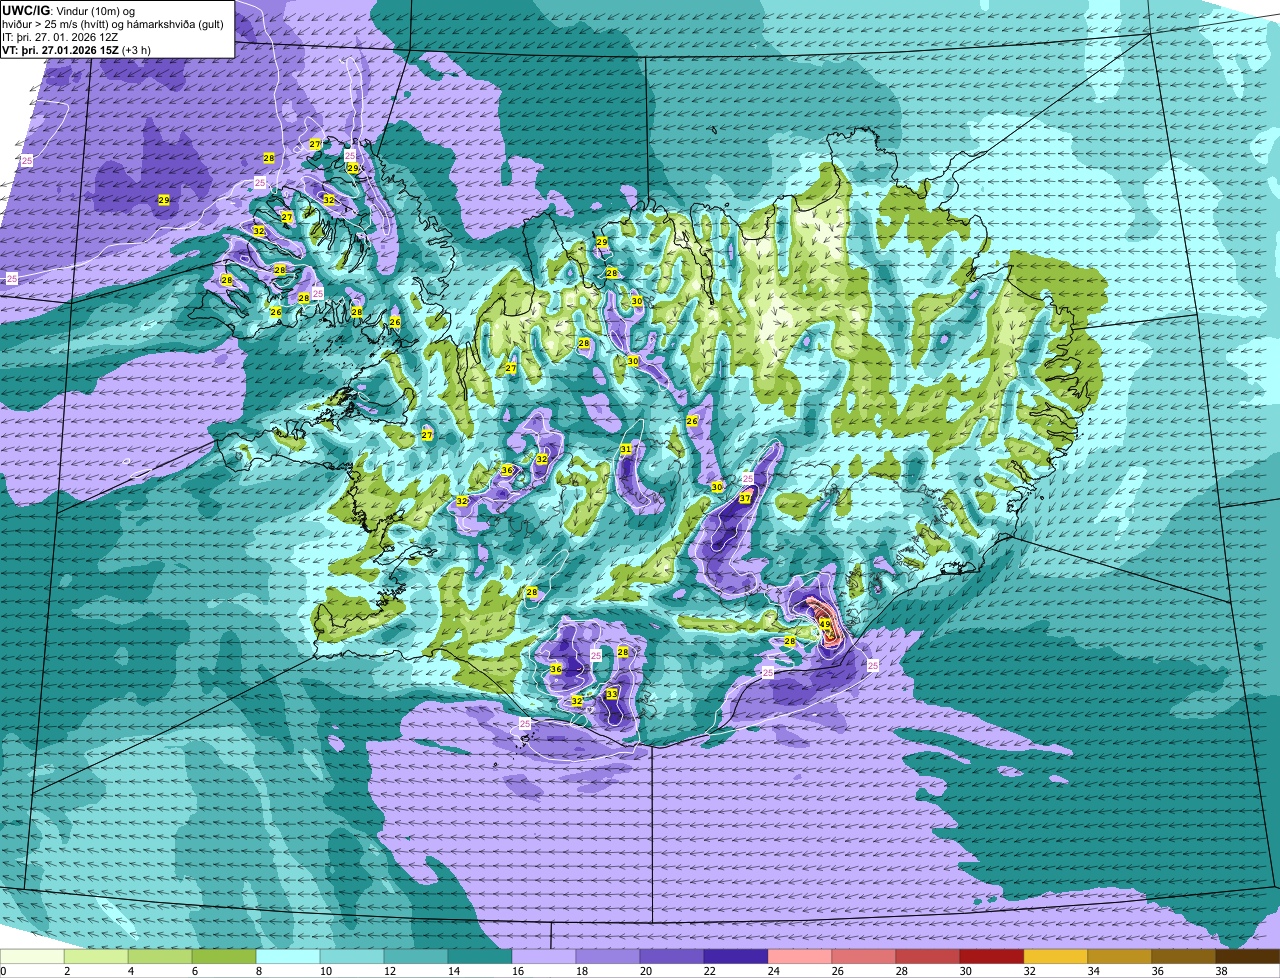The width and height of the screenshot is (1280, 978).
Task: Click the color scale tick label '24'
Action: 773,971
